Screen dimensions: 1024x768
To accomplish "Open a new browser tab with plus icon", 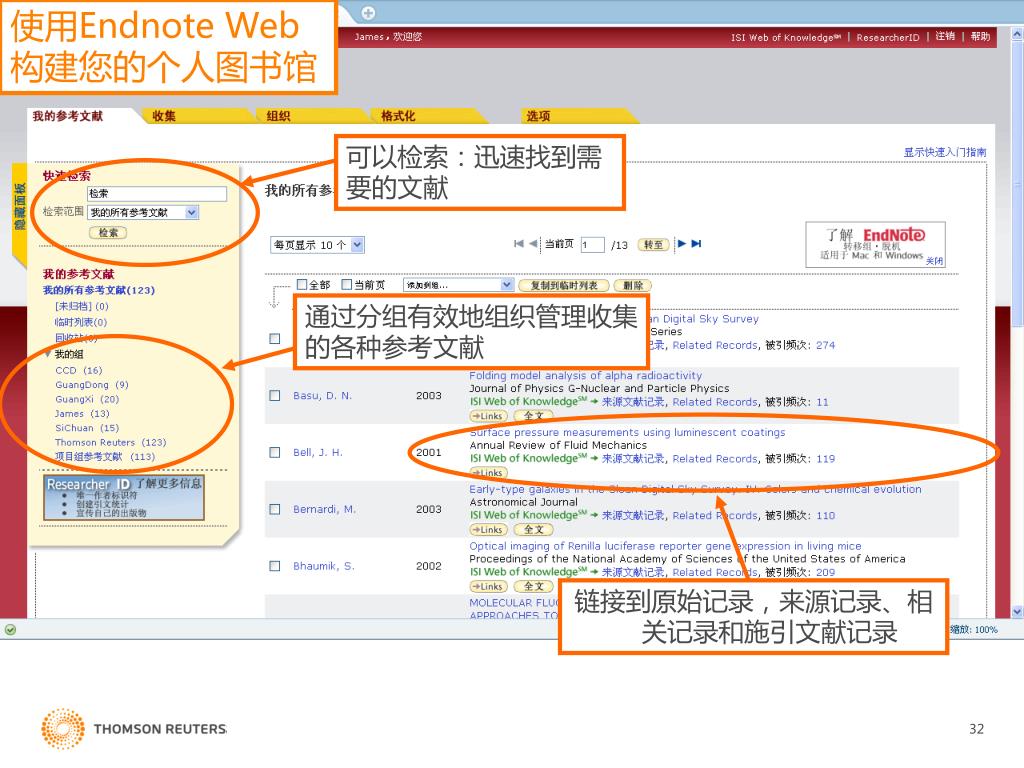I will (368, 12).
